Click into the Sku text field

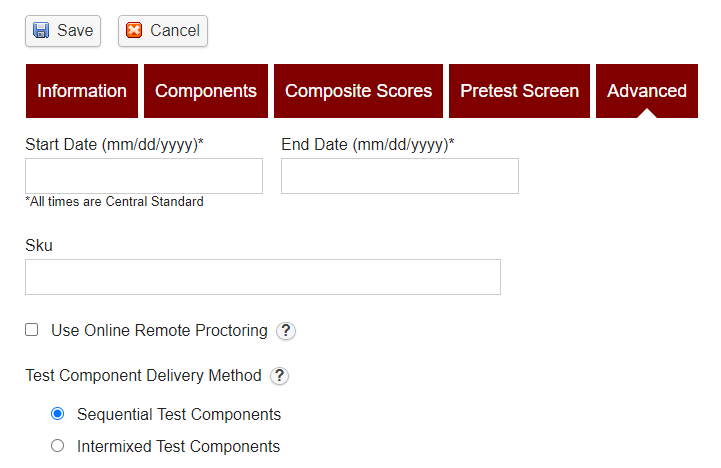263,277
